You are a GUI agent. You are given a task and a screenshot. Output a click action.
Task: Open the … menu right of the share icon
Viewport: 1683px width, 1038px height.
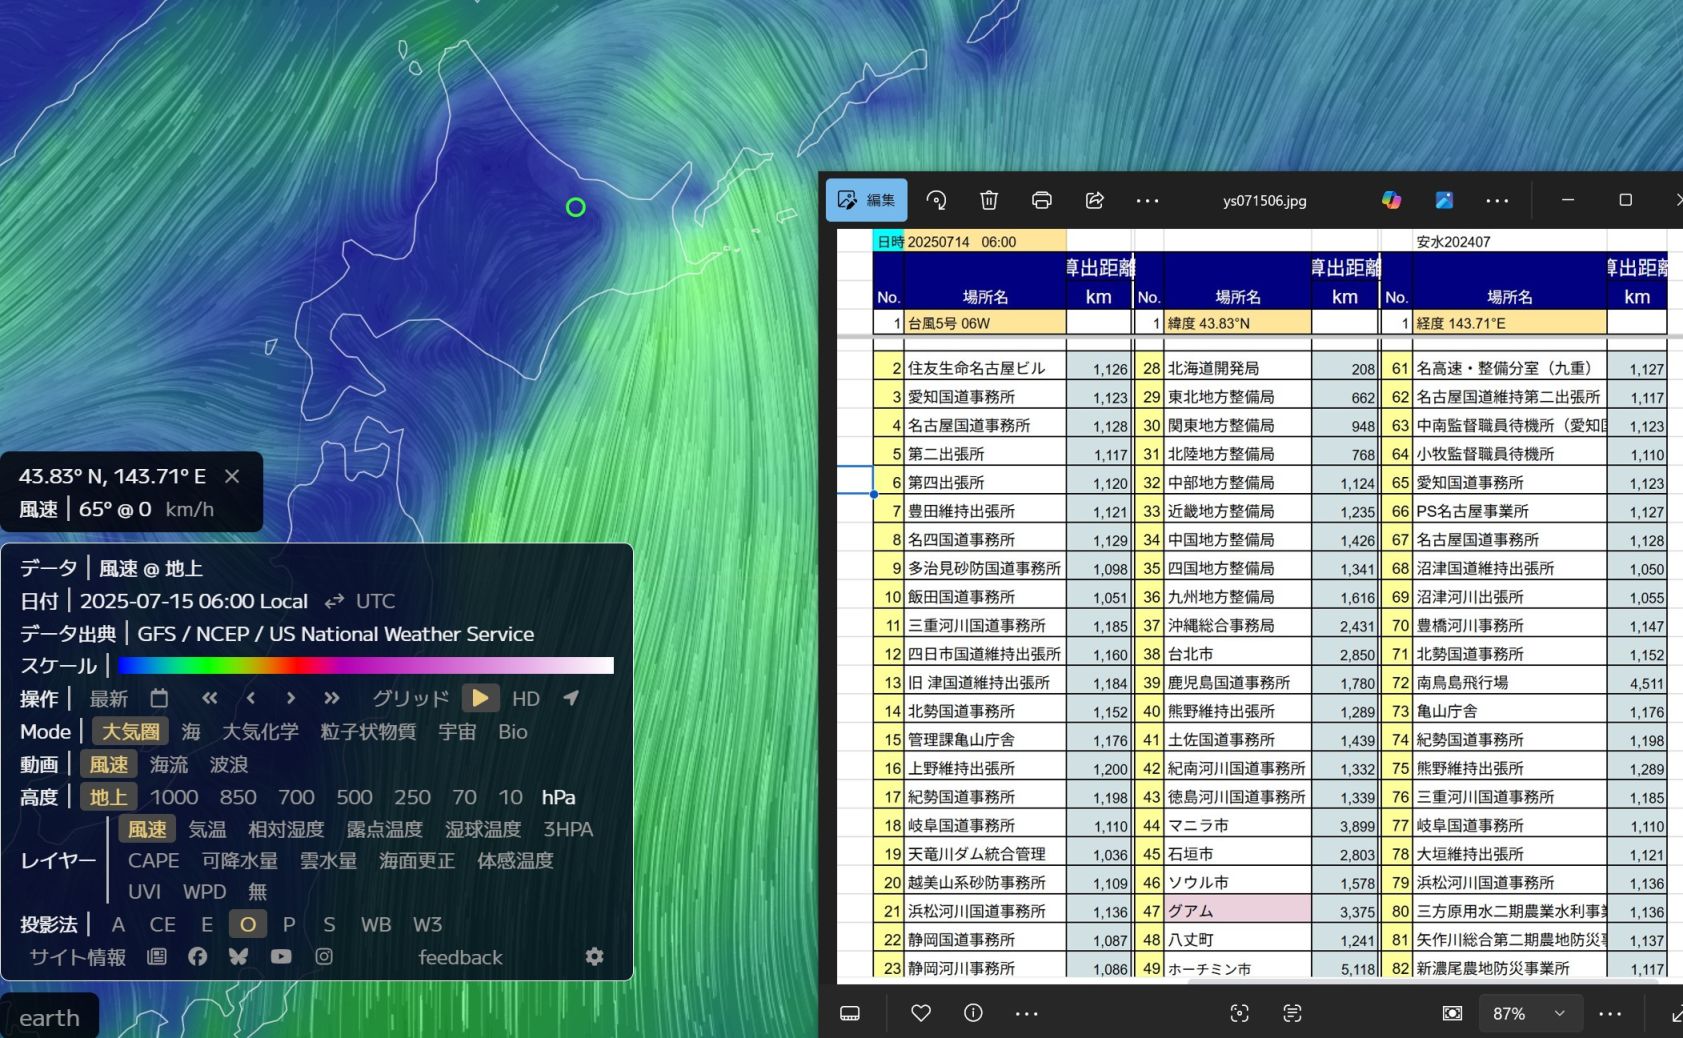1147,200
